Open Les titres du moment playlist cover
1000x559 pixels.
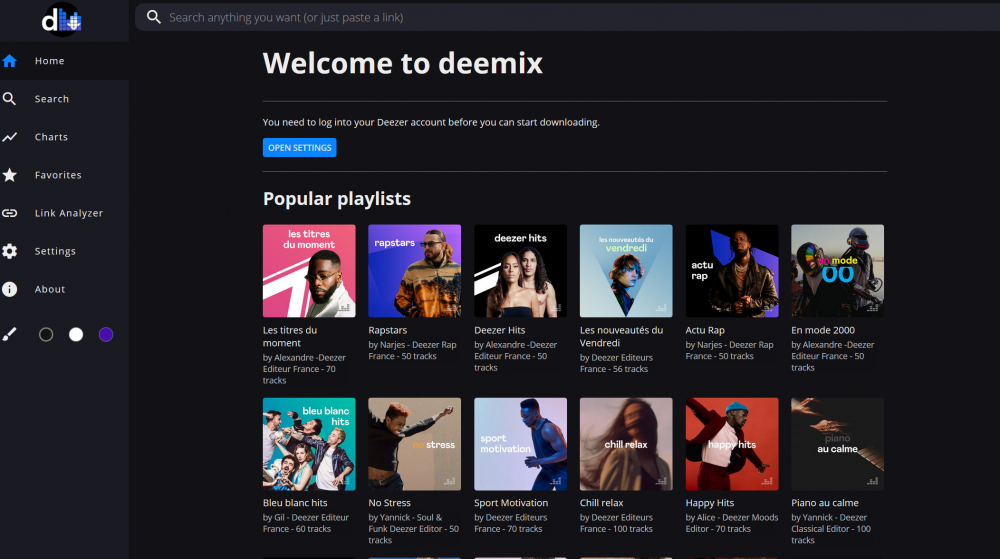click(x=309, y=271)
